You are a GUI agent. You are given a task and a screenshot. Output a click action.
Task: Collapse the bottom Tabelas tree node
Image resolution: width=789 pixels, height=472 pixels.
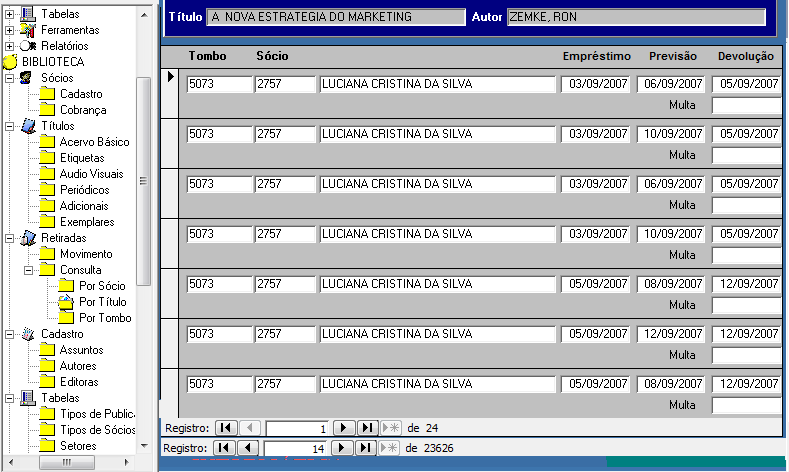pos(9,398)
